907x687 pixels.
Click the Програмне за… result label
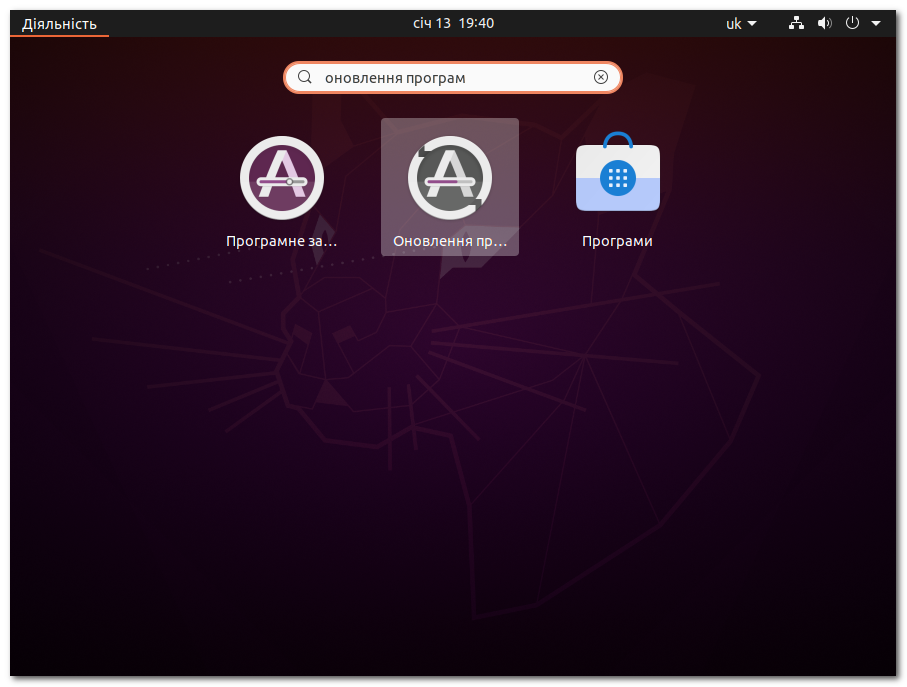tap(281, 240)
